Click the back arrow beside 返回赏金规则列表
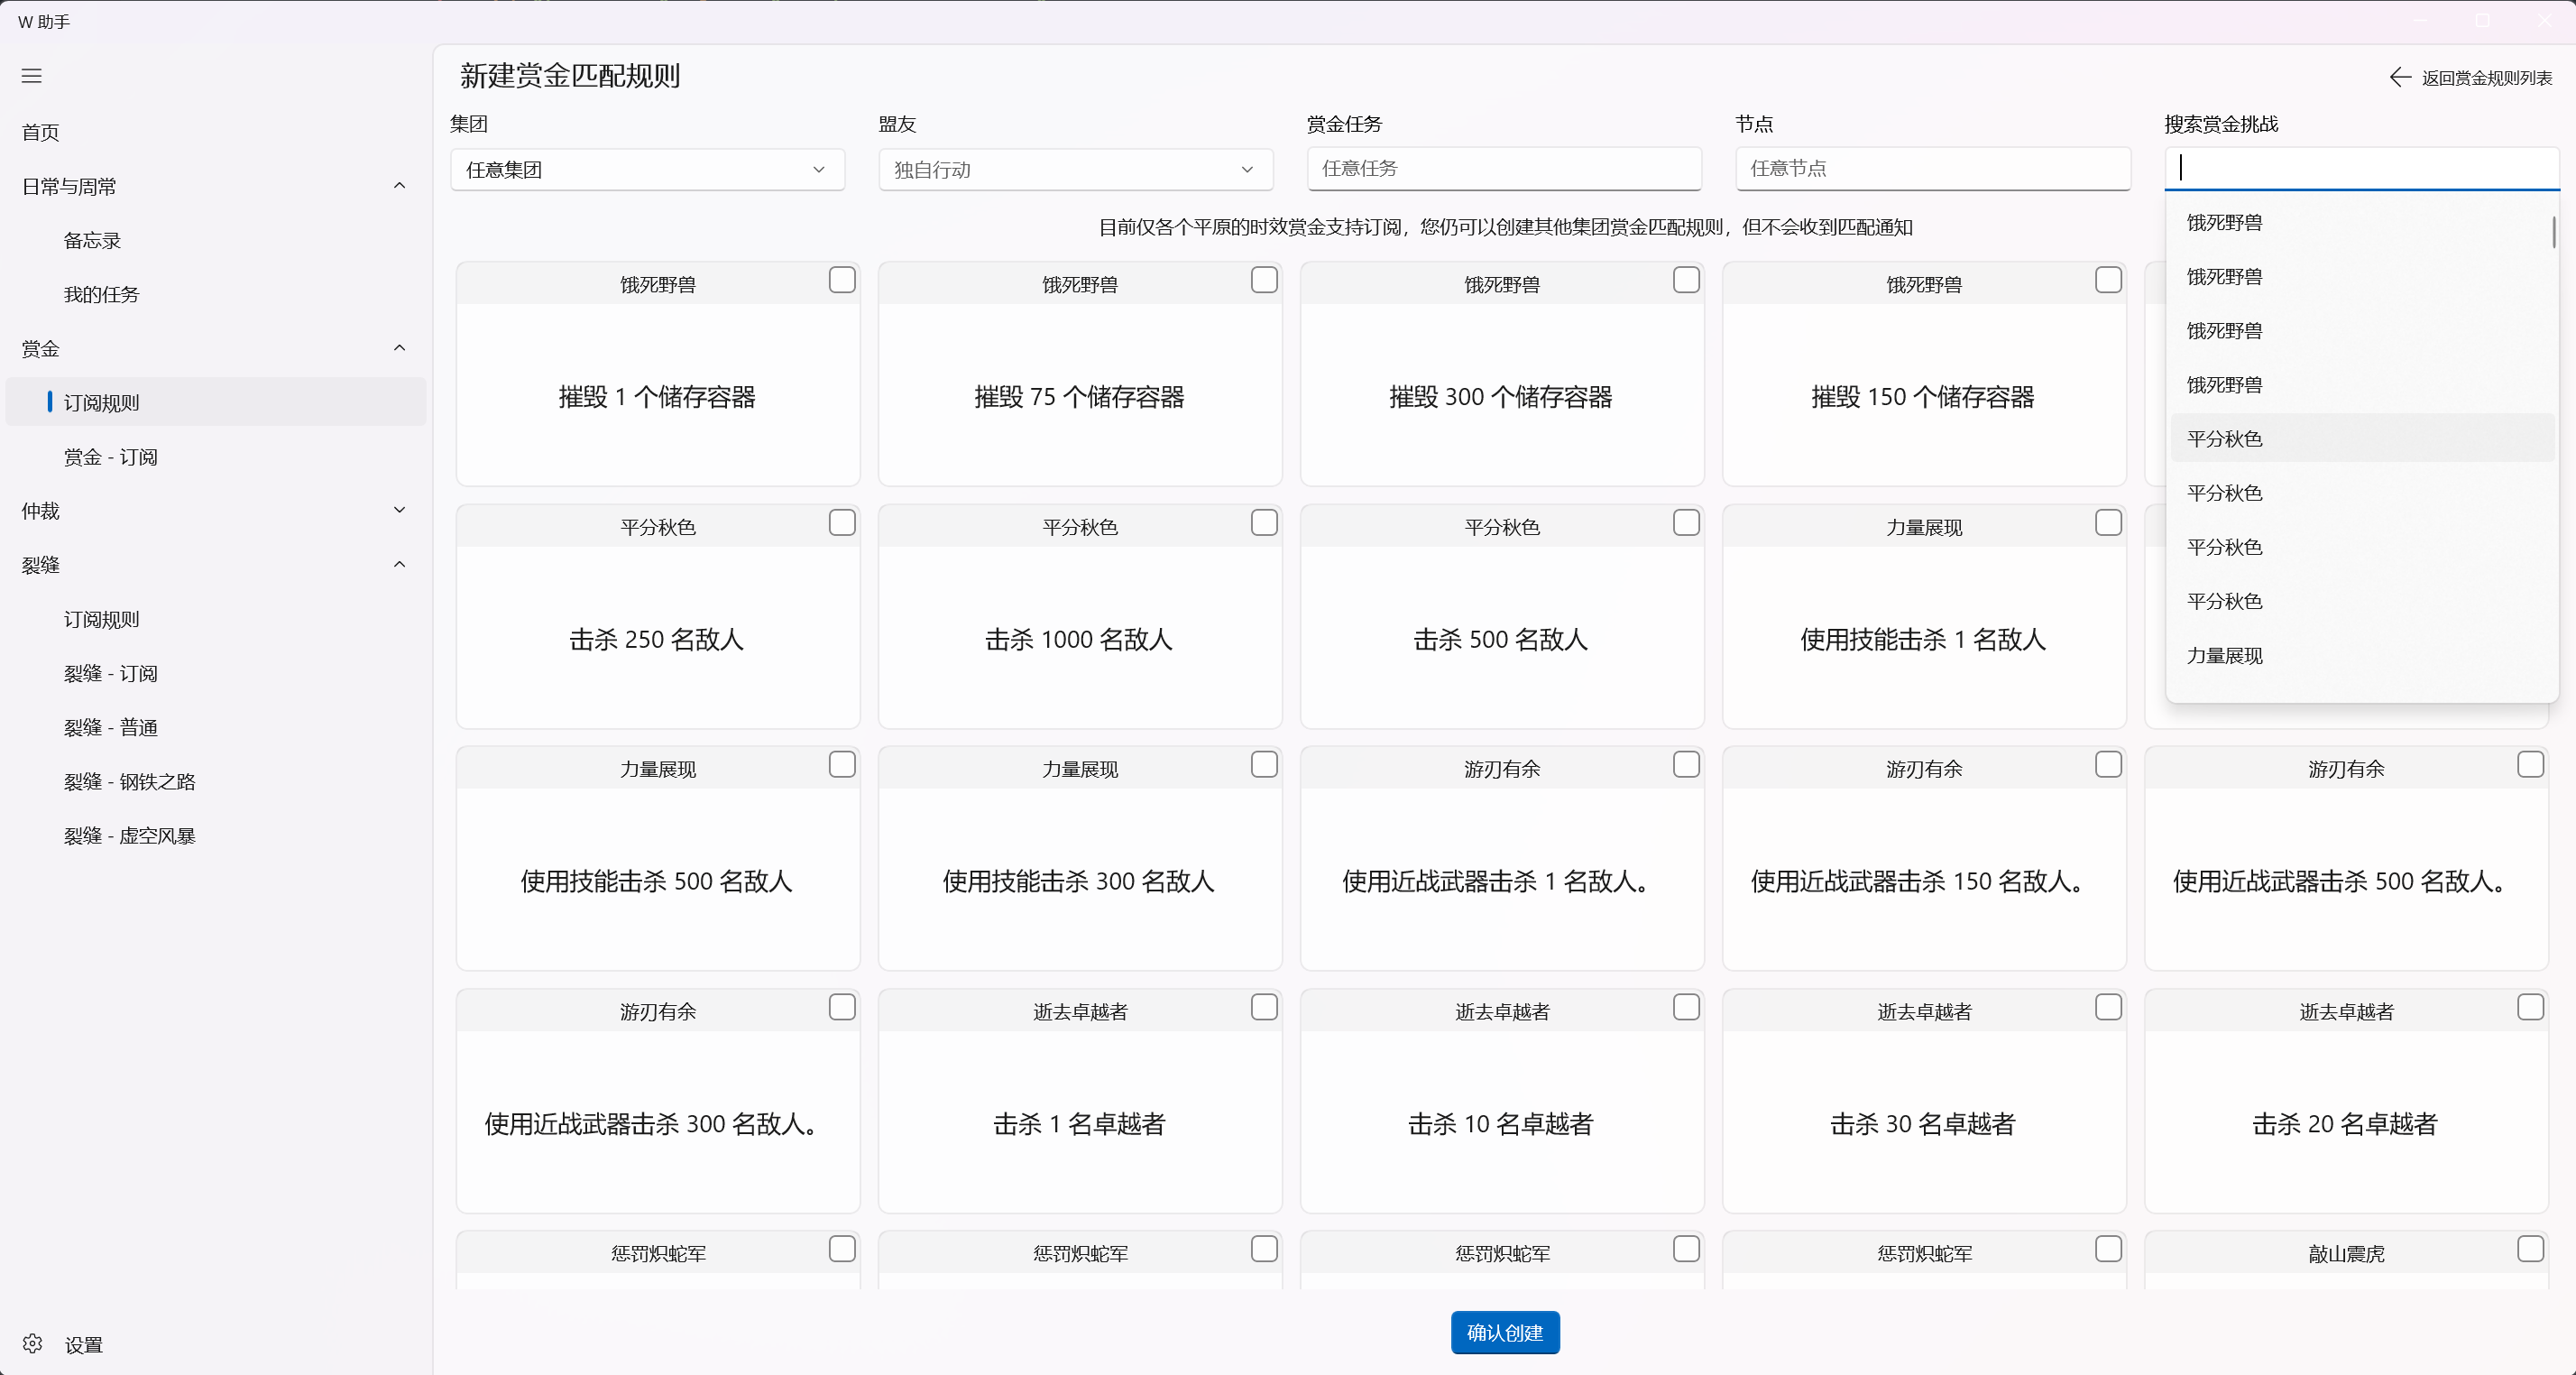2576x1375 pixels. [2399, 77]
